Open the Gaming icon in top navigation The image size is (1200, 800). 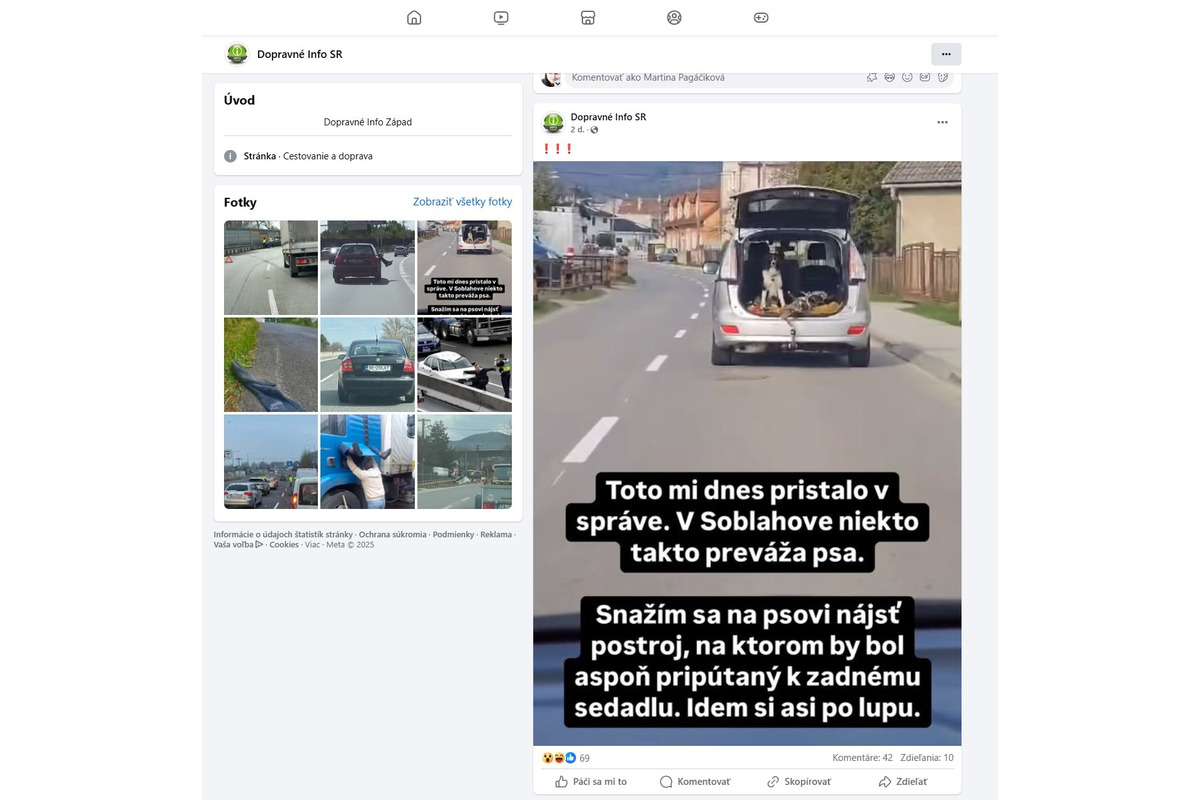(x=761, y=17)
